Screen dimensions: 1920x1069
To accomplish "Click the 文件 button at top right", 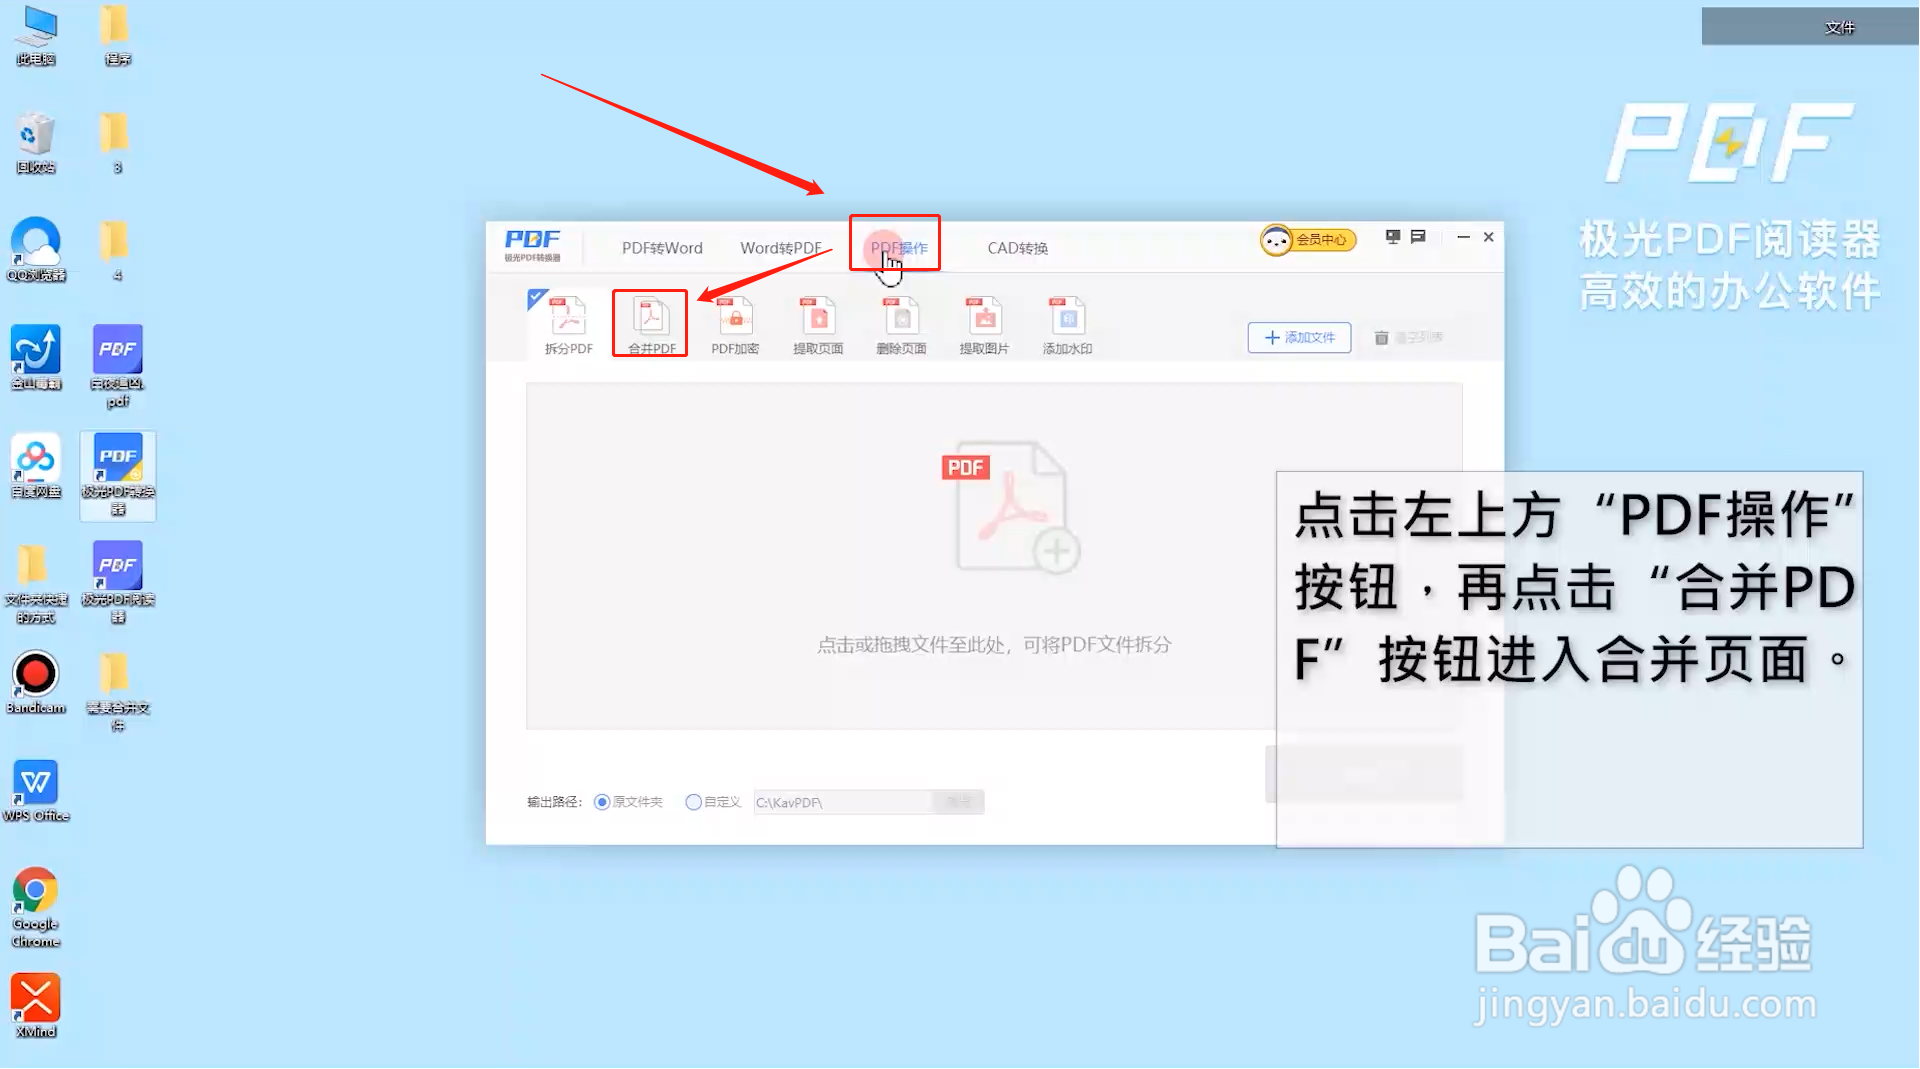I will click(x=1810, y=27).
